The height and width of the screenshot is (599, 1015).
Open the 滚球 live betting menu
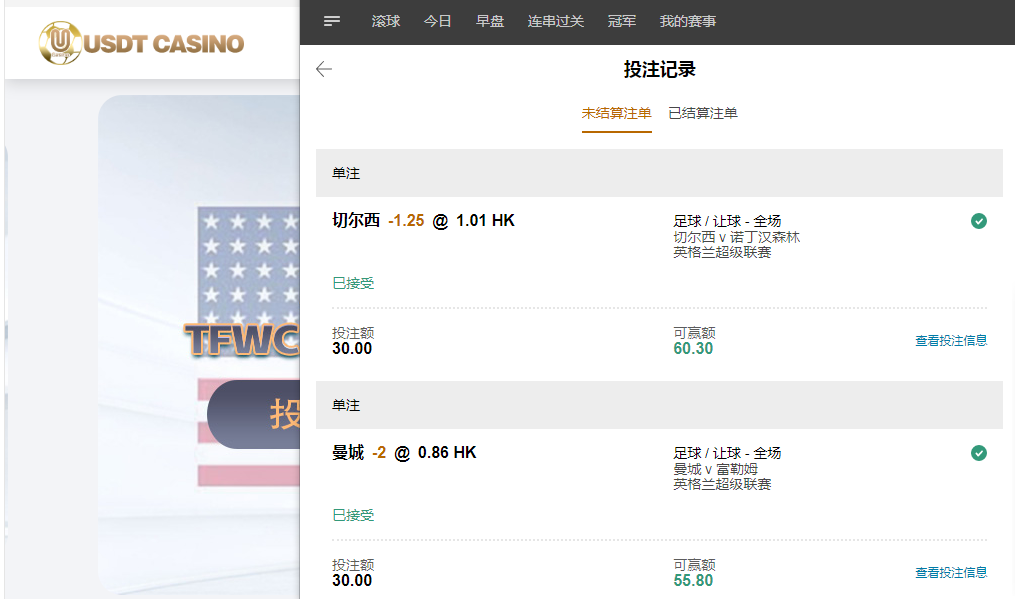coord(385,21)
